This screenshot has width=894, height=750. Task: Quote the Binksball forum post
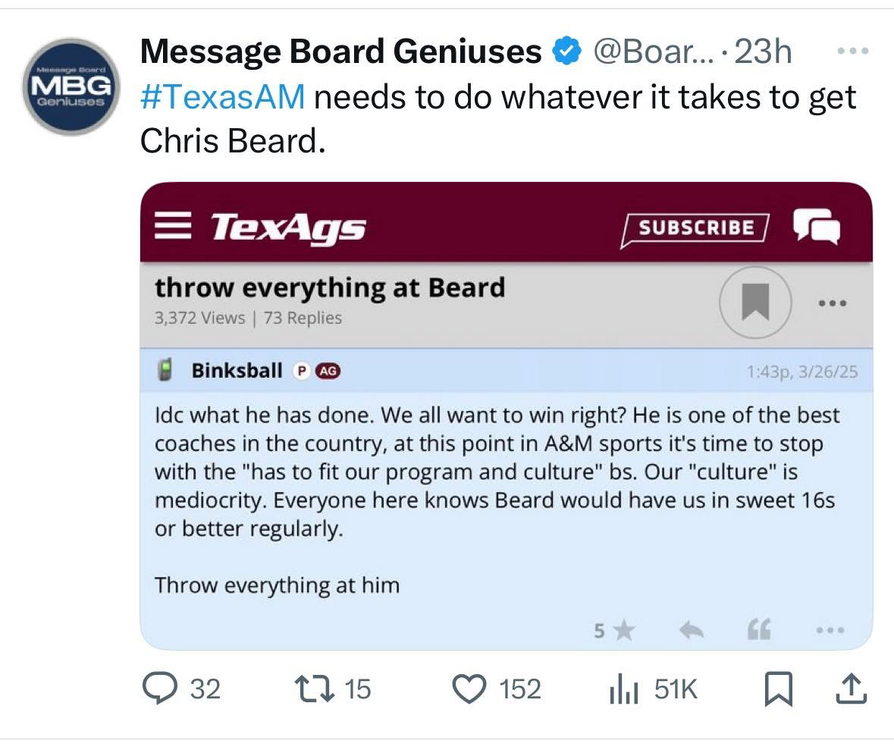click(x=760, y=630)
